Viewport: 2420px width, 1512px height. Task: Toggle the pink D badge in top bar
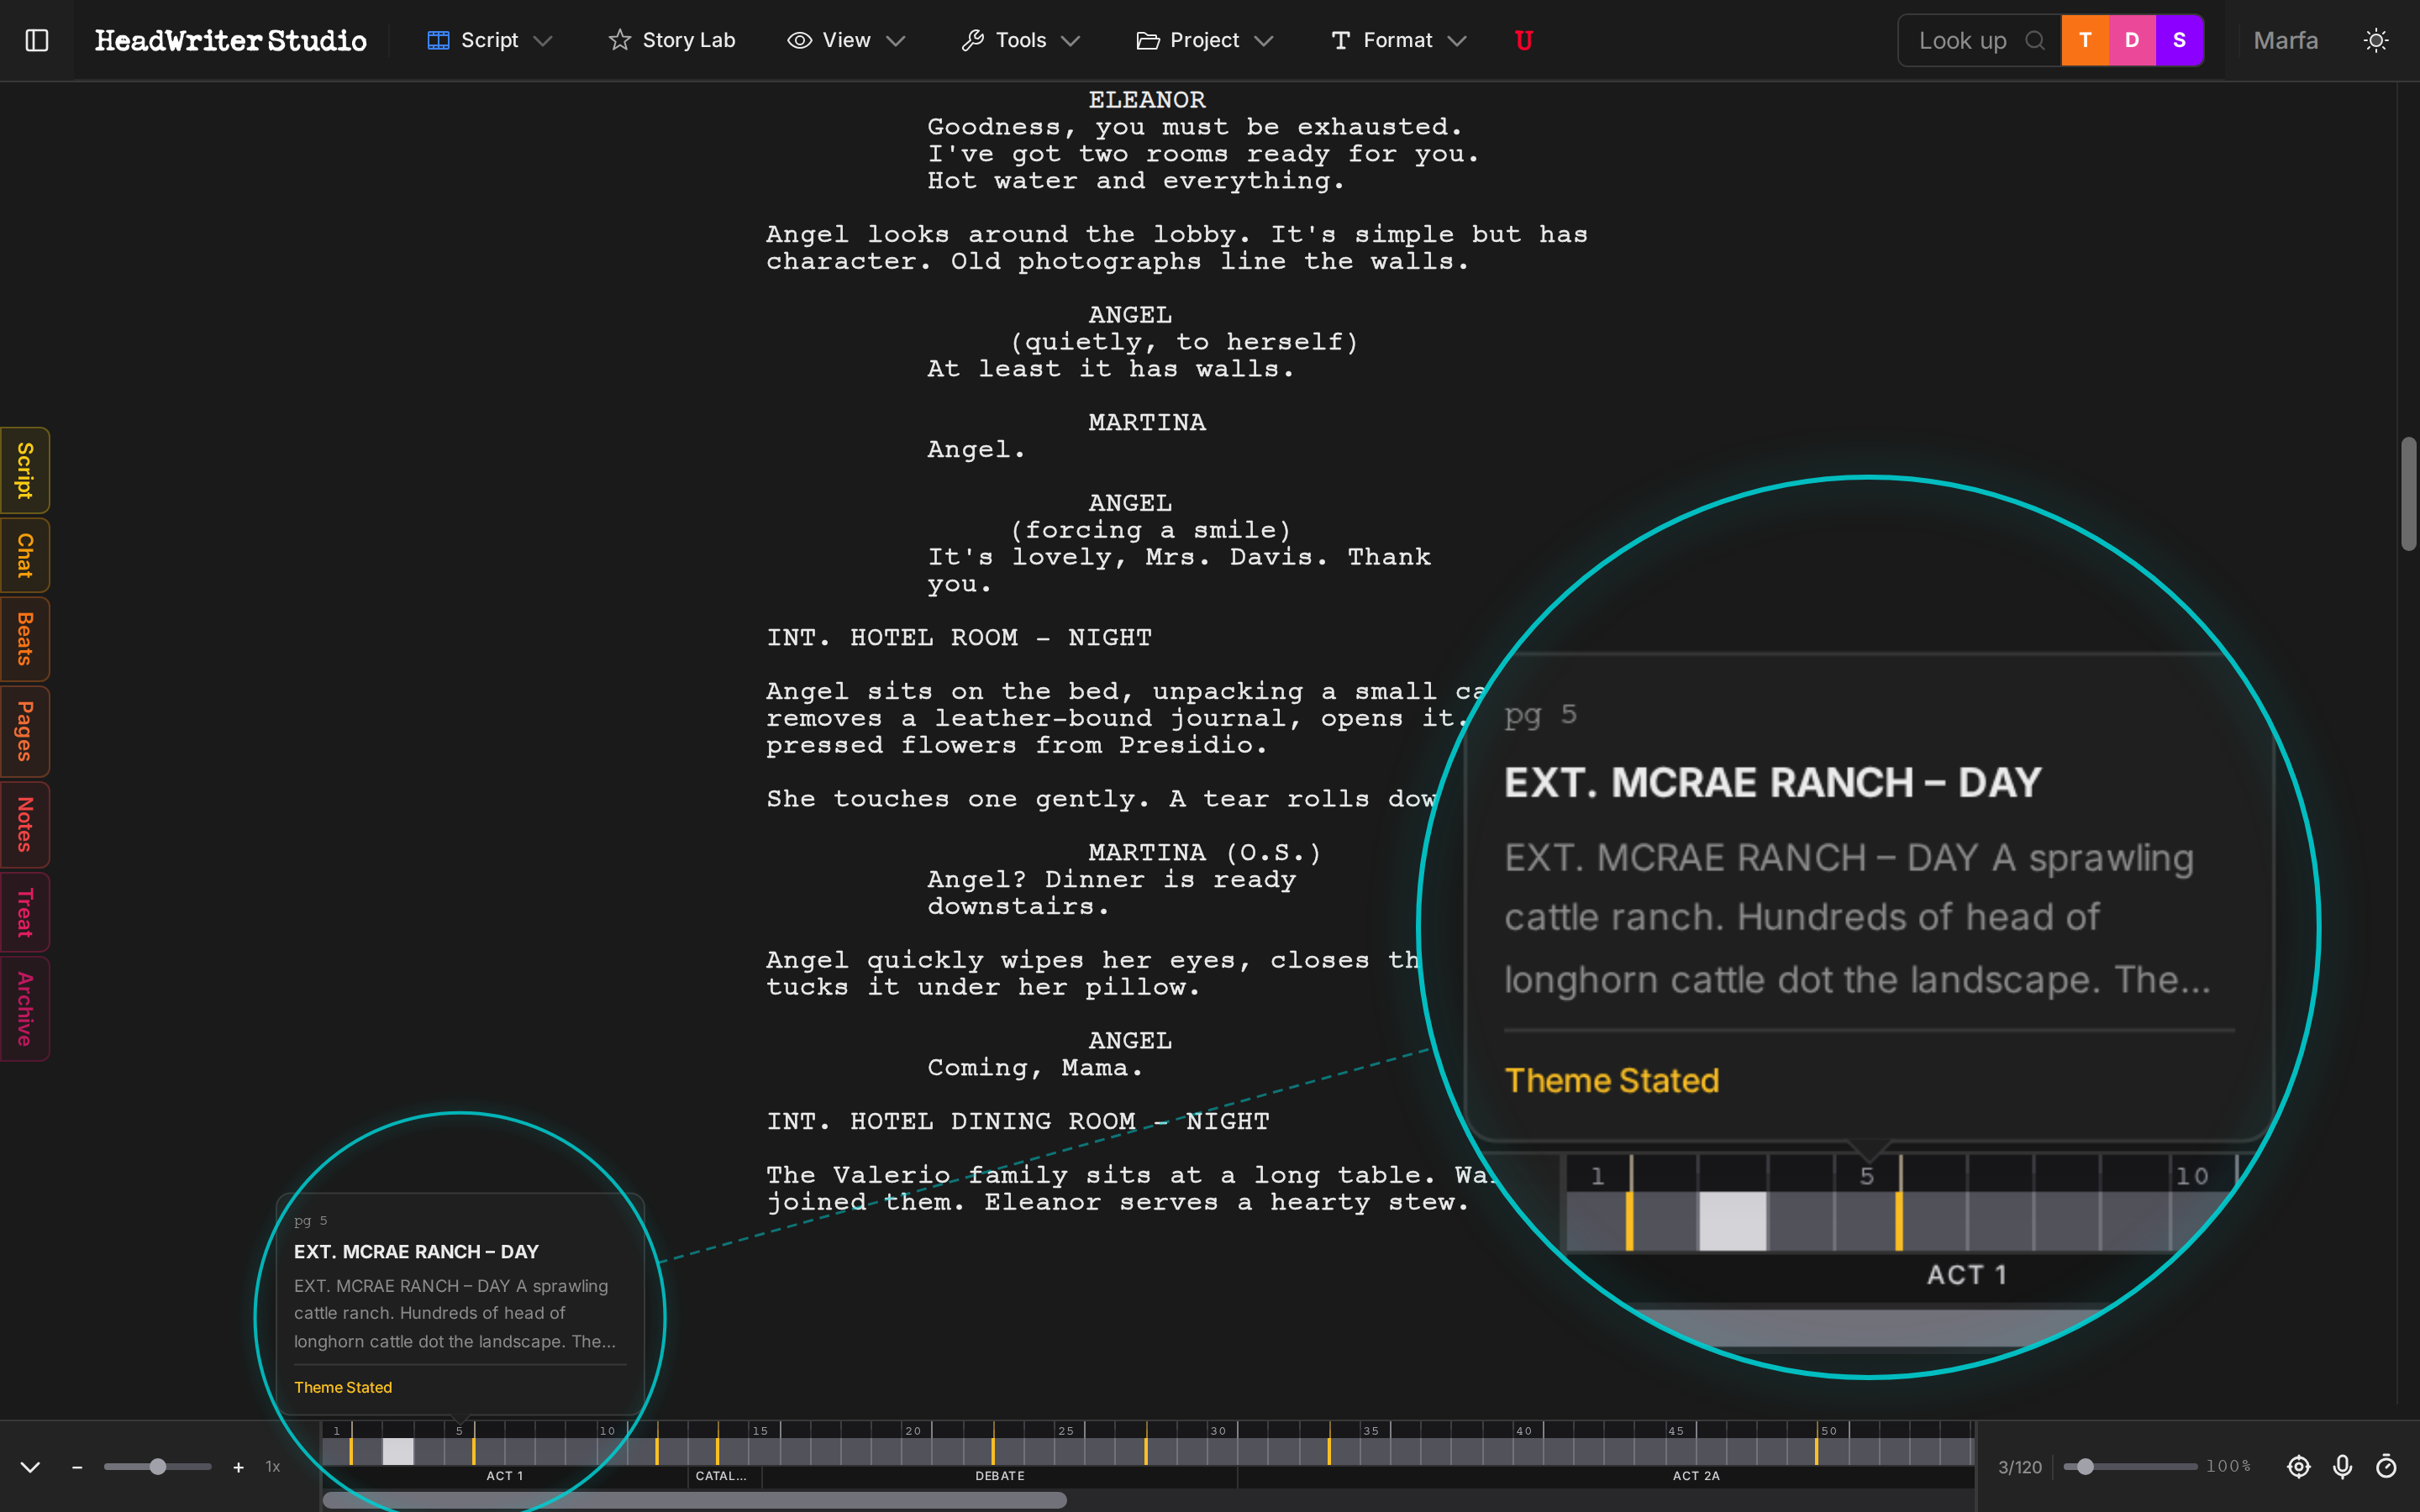[x=2132, y=40]
